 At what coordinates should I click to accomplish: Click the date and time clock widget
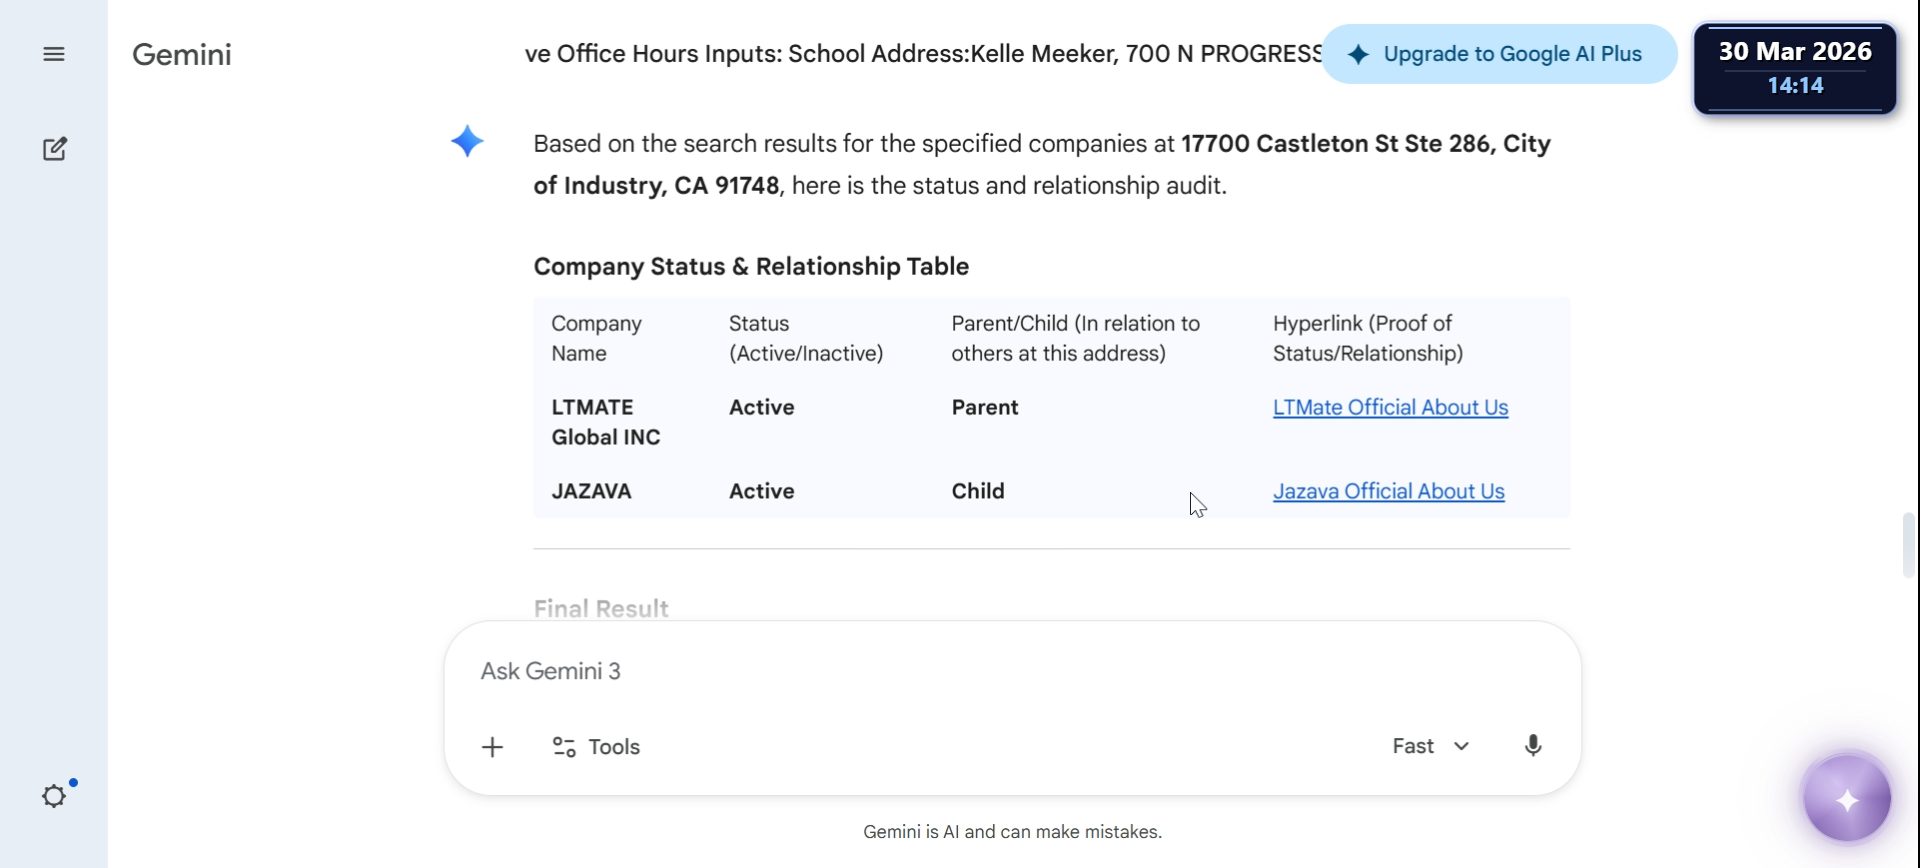[1794, 68]
